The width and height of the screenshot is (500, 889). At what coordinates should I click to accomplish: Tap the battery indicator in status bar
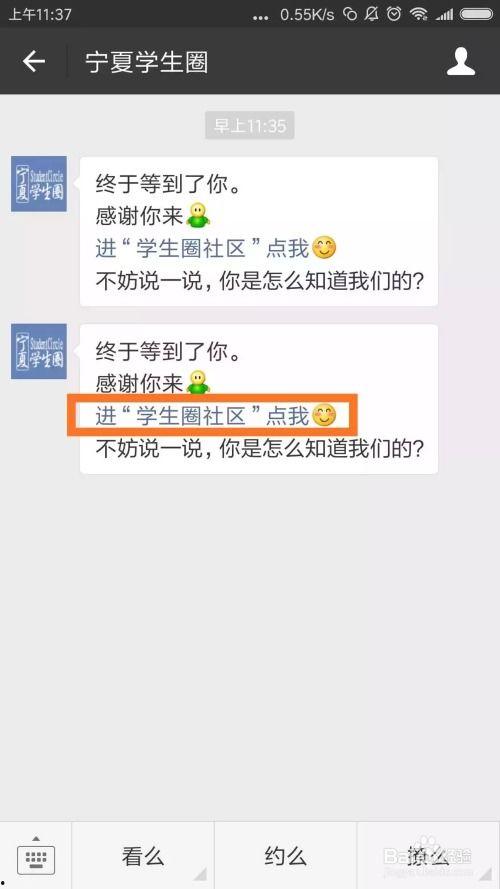[x=476, y=14]
